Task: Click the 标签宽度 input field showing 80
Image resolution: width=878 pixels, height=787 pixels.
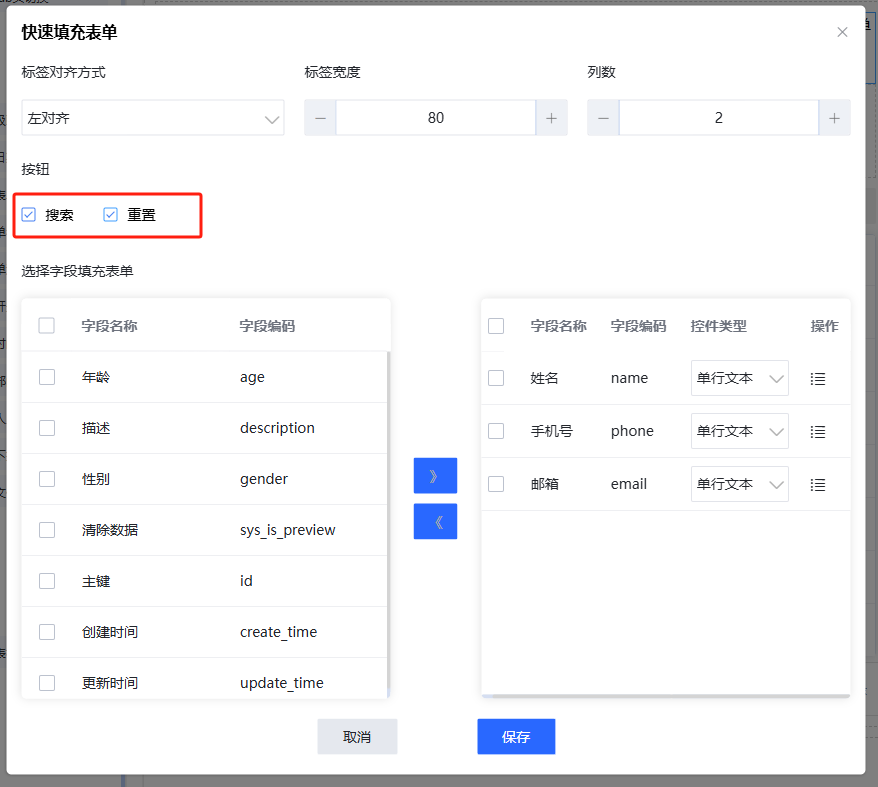Action: [436, 118]
